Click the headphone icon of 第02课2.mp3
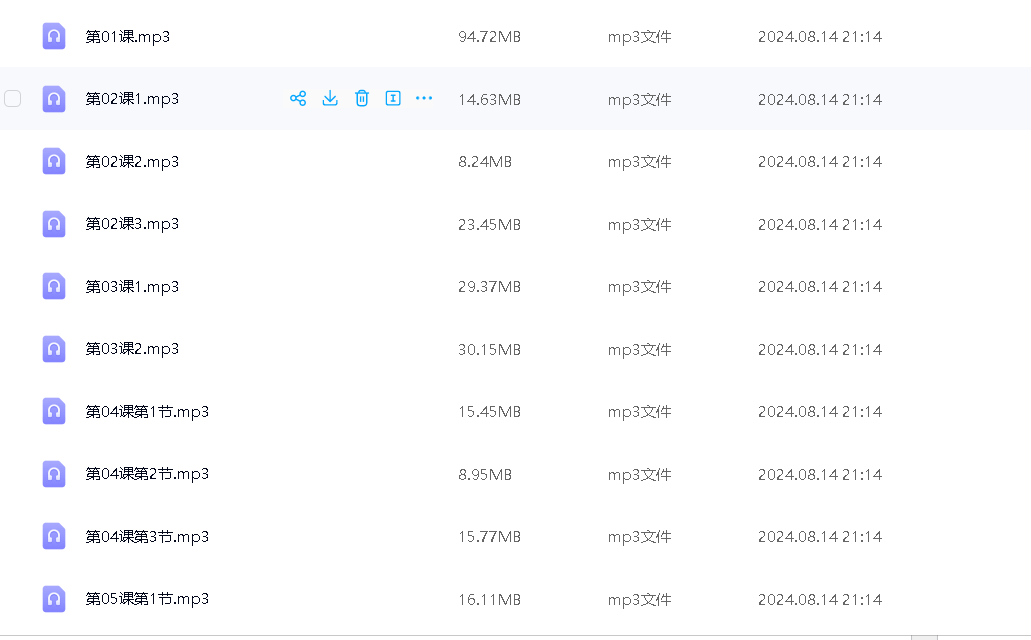Image resolution: width=1031 pixels, height=640 pixels. pyautogui.click(x=54, y=161)
